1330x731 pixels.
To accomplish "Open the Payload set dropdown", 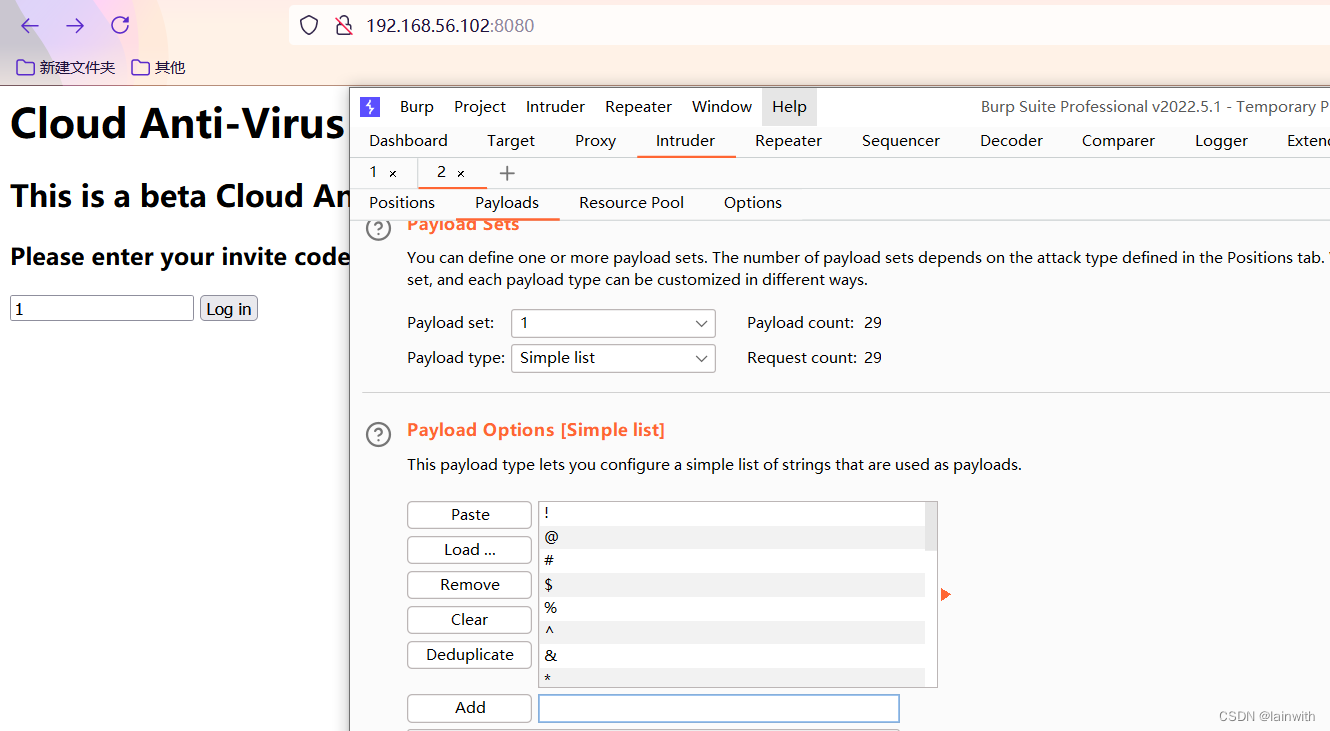I will pyautogui.click(x=613, y=323).
